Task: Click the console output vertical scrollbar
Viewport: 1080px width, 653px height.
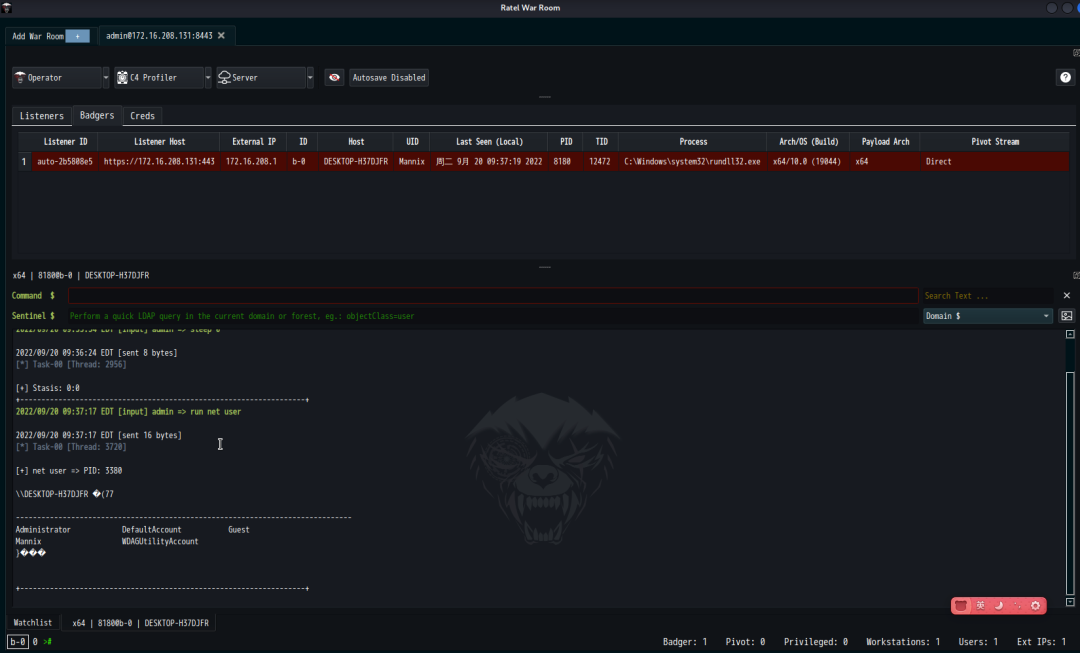Action: (x=1070, y=482)
